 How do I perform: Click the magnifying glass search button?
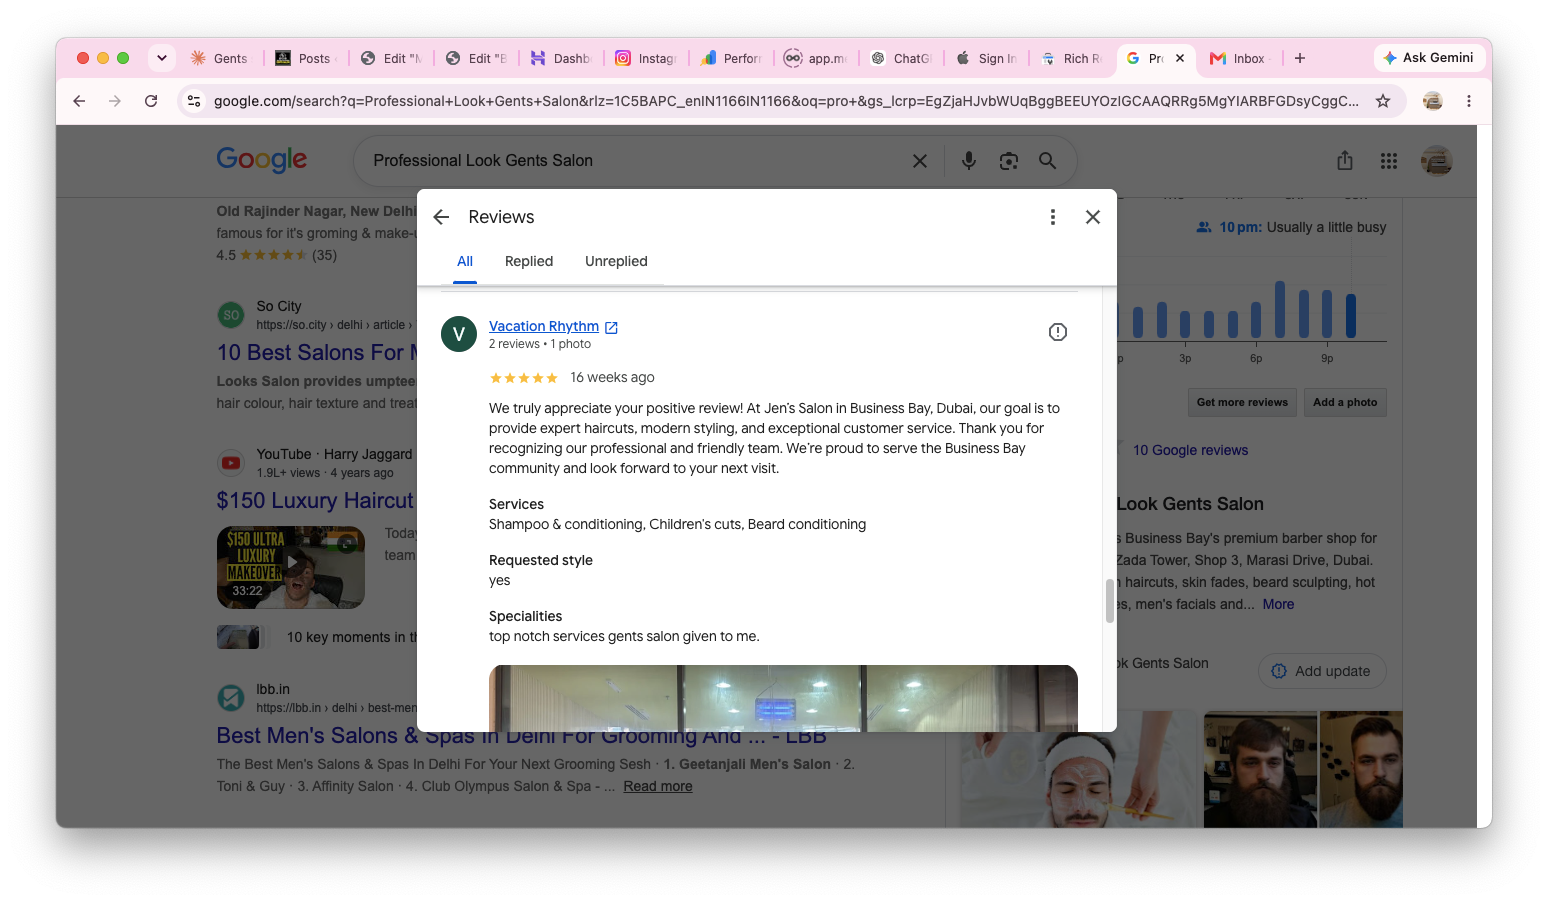tap(1047, 161)
